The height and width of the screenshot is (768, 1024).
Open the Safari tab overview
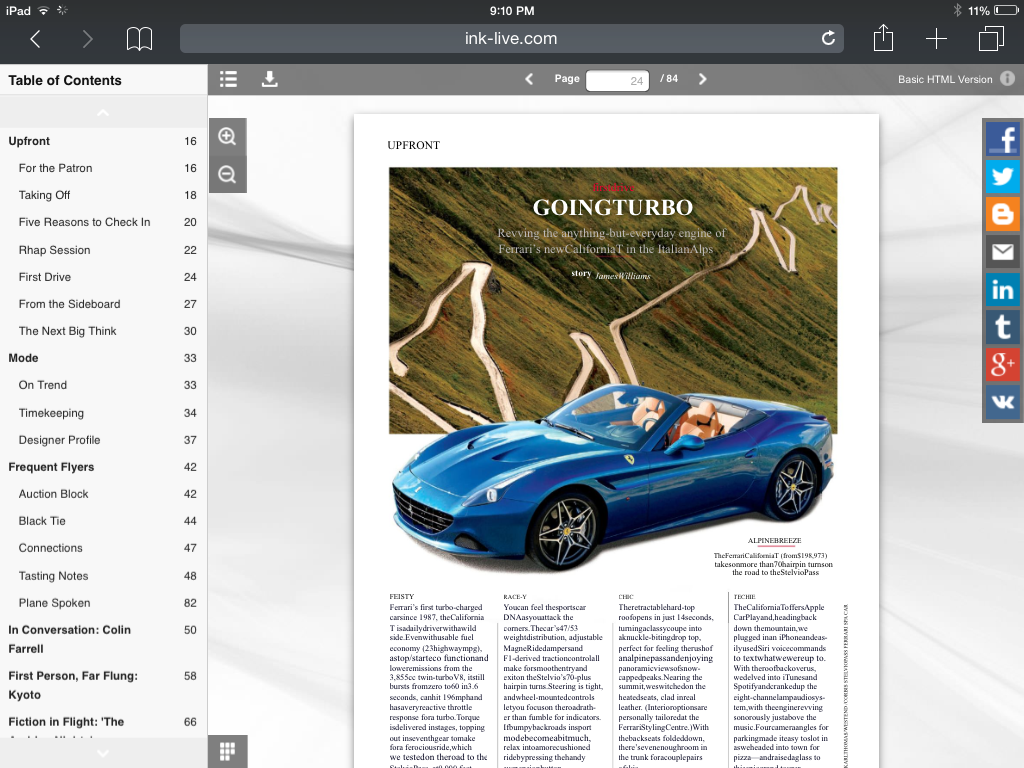(x=990, y=39)
